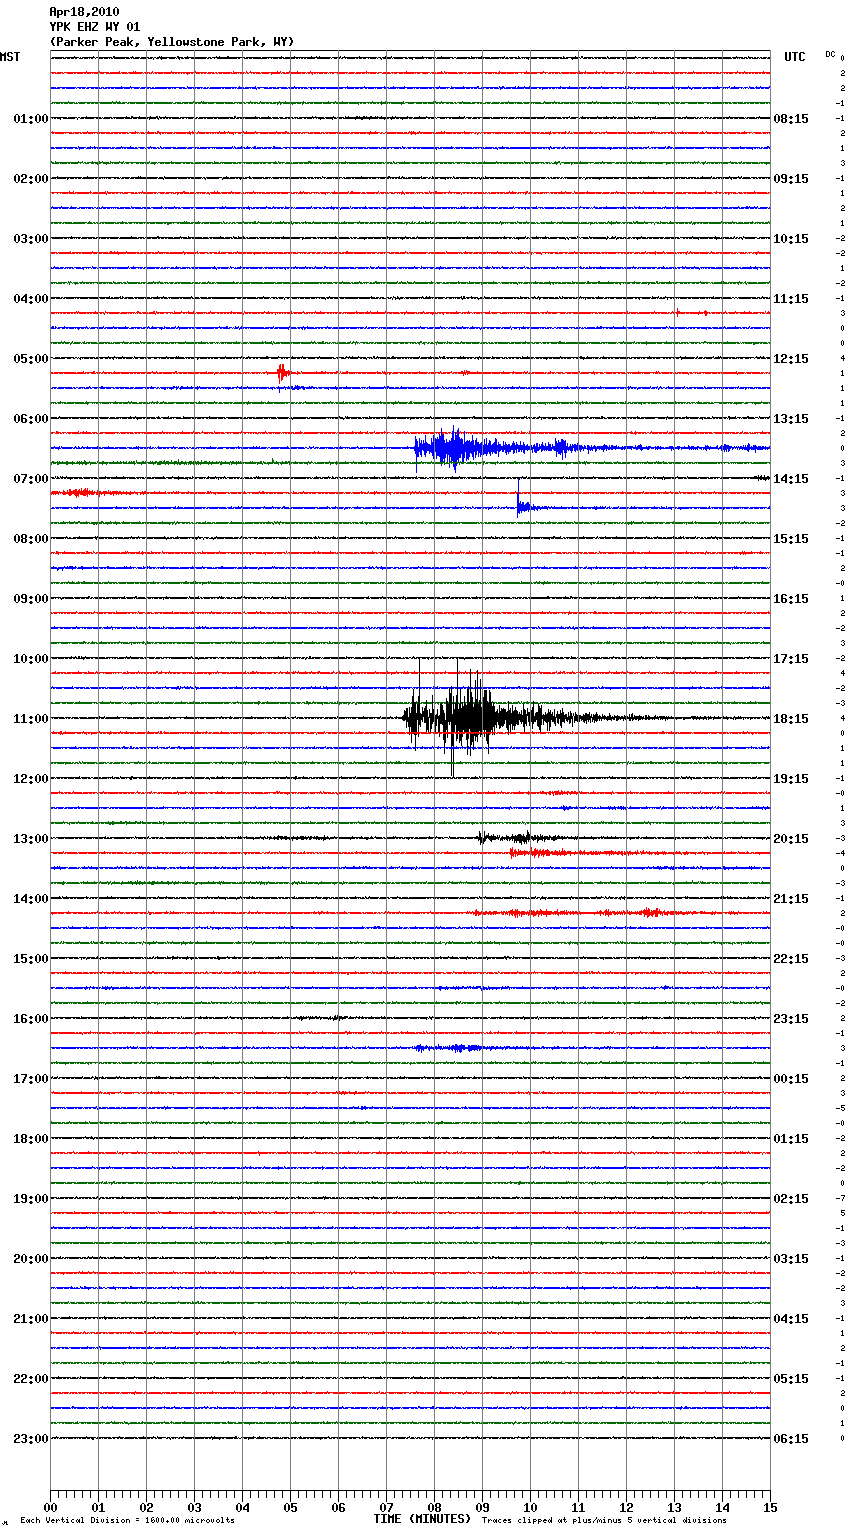
Task: Click the "00" minute axis label
Action: (x=50, y=1507)
